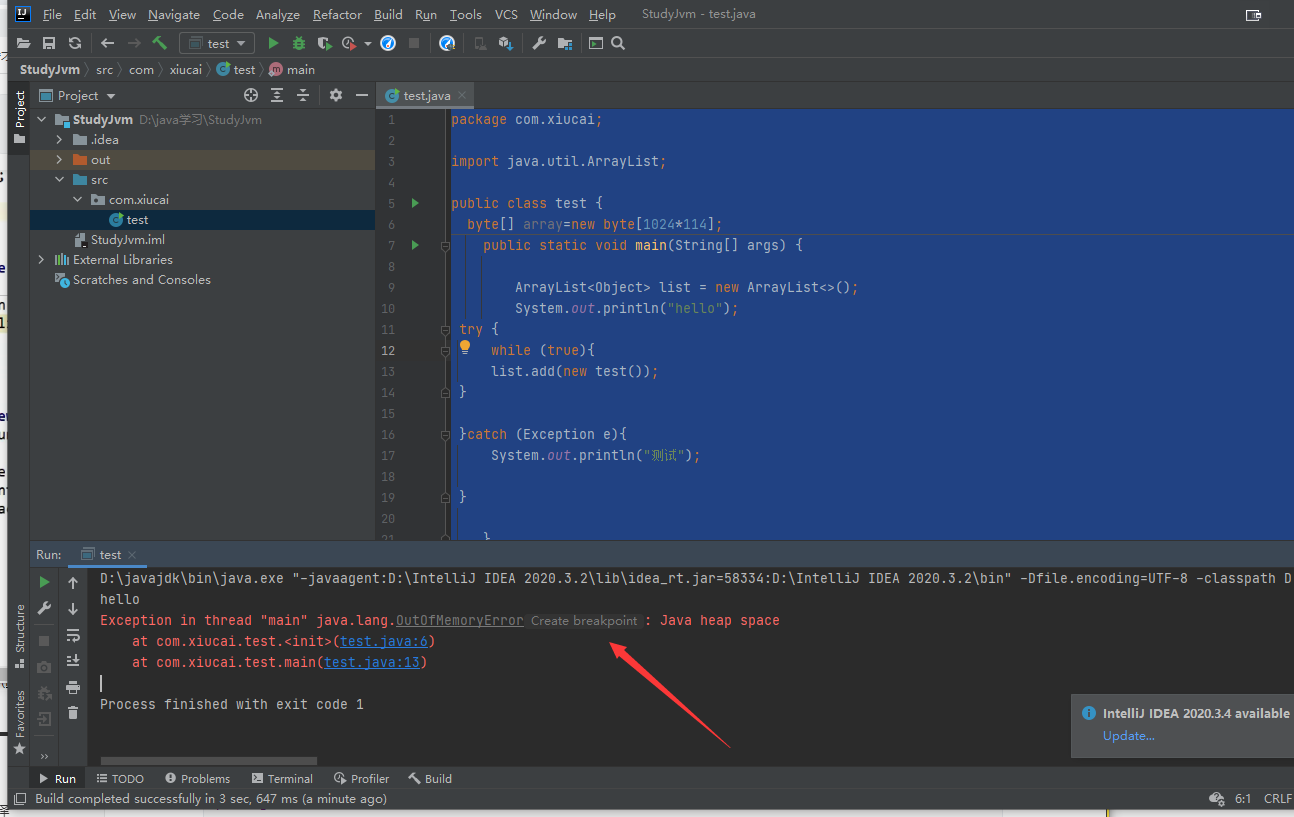Image resolution: width=1294 pixels, height=817 pixels.
Task: Click Collapse All icon in Project panel
Action: pyautogui.click(x=305, y=95)
